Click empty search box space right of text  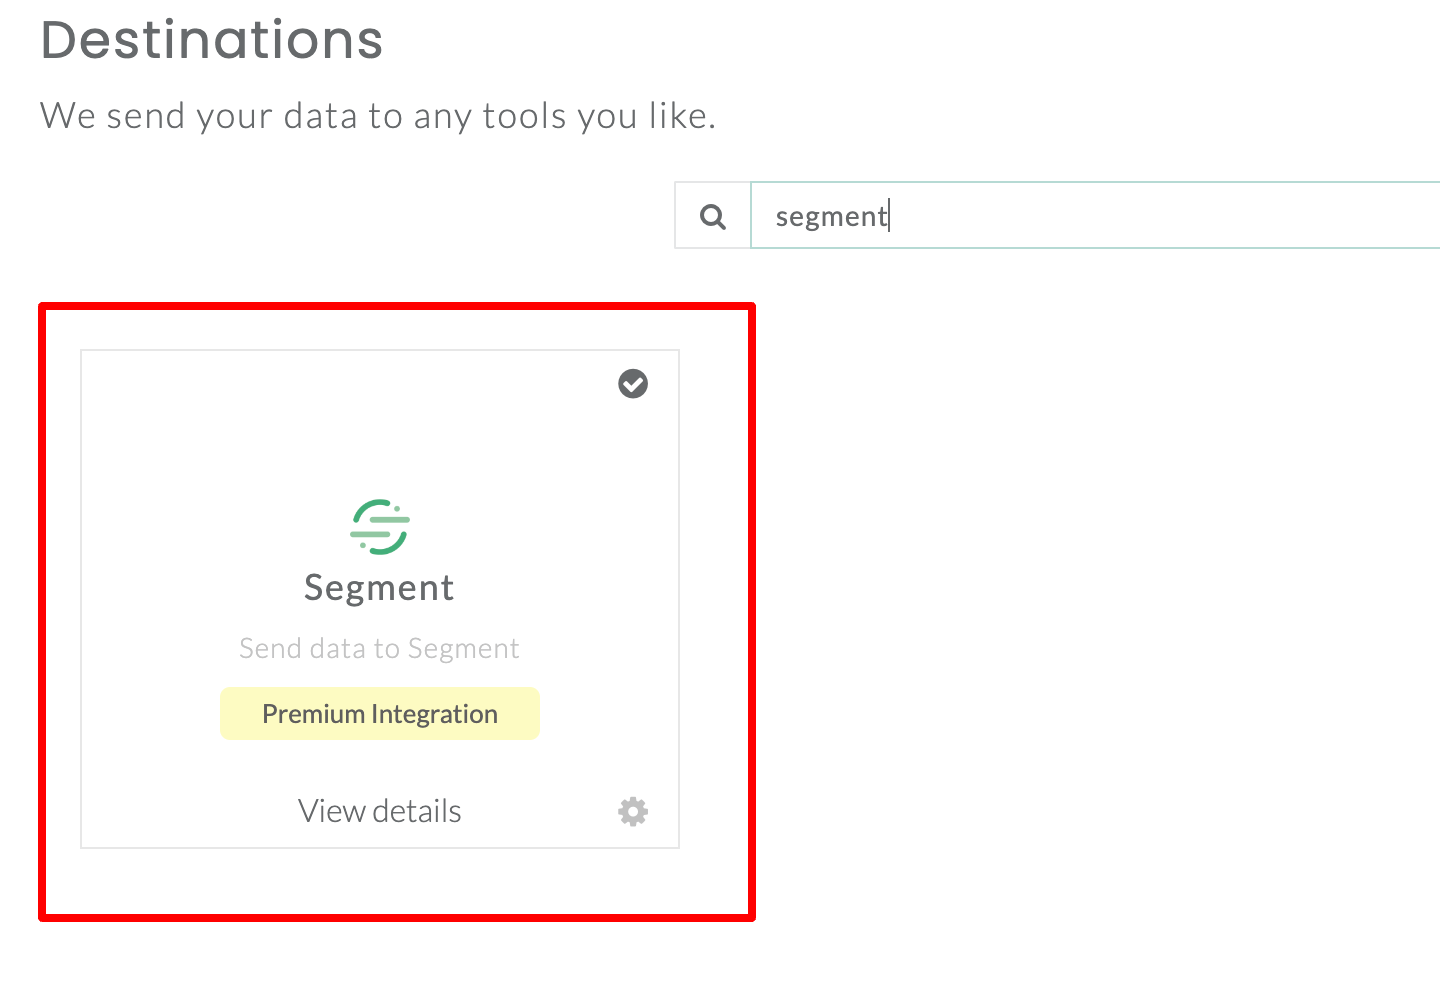tap(1150, 216)
